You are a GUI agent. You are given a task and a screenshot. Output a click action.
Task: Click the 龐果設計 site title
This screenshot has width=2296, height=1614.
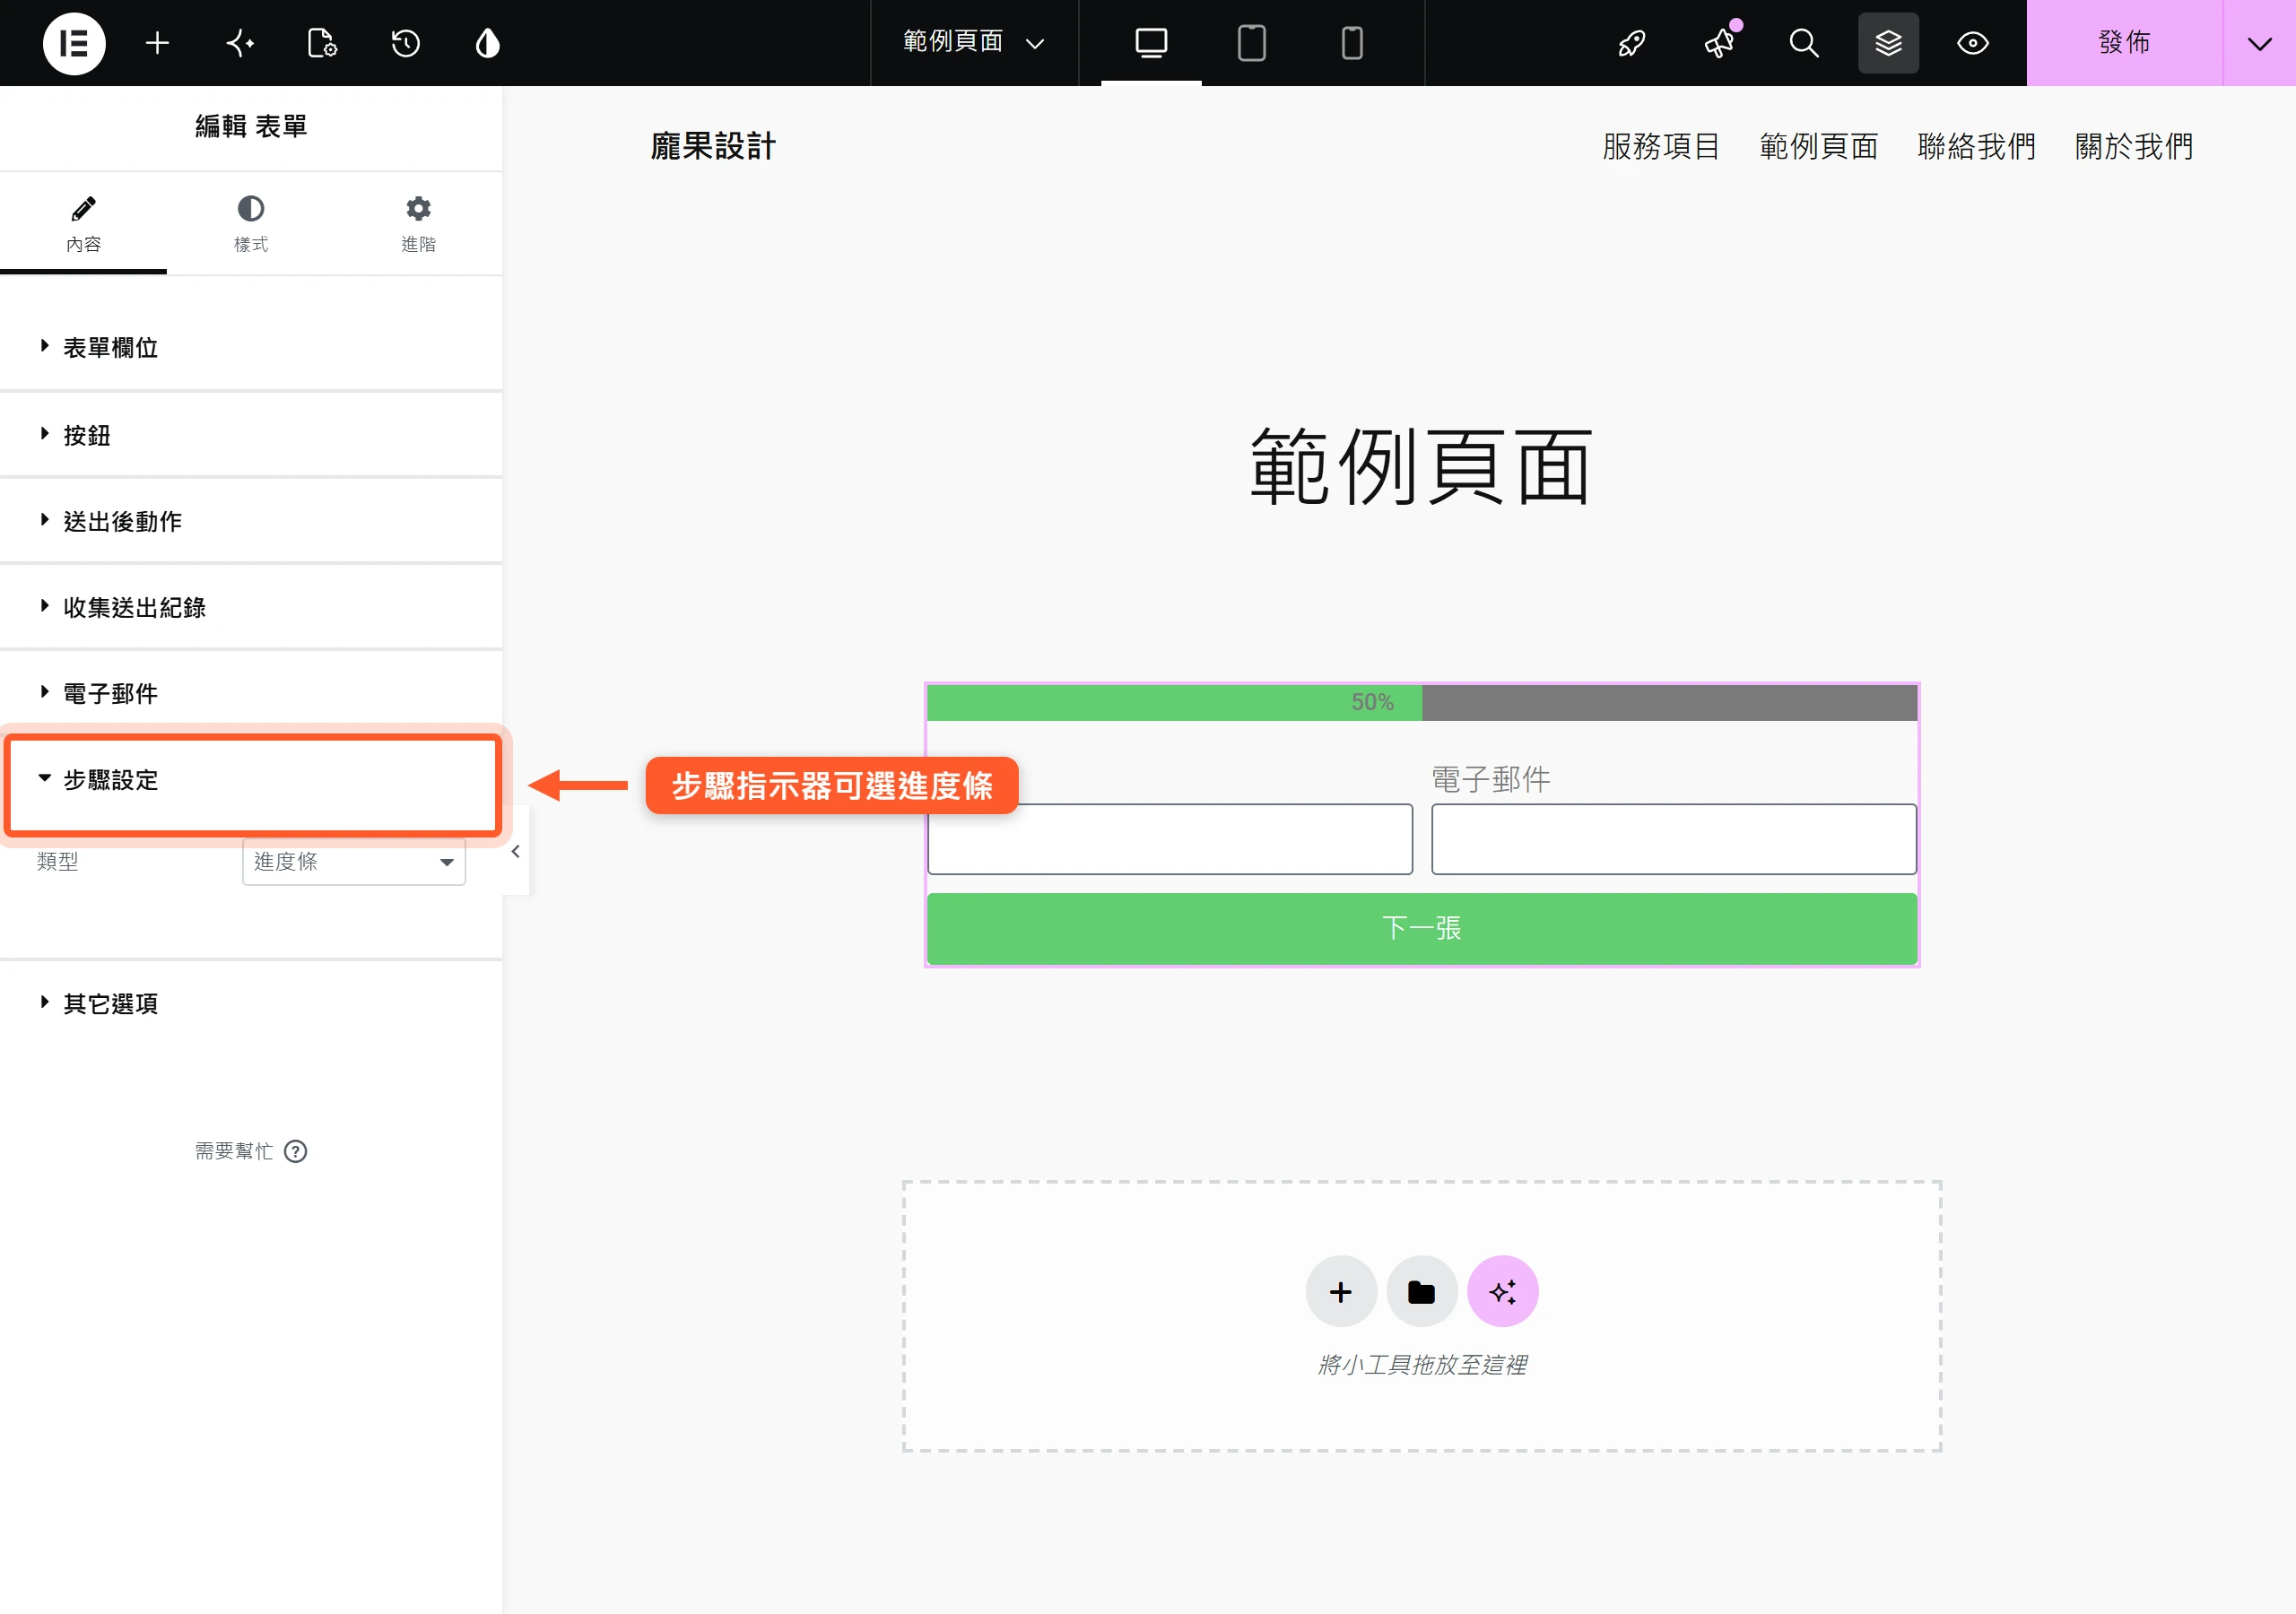(713, 147)
